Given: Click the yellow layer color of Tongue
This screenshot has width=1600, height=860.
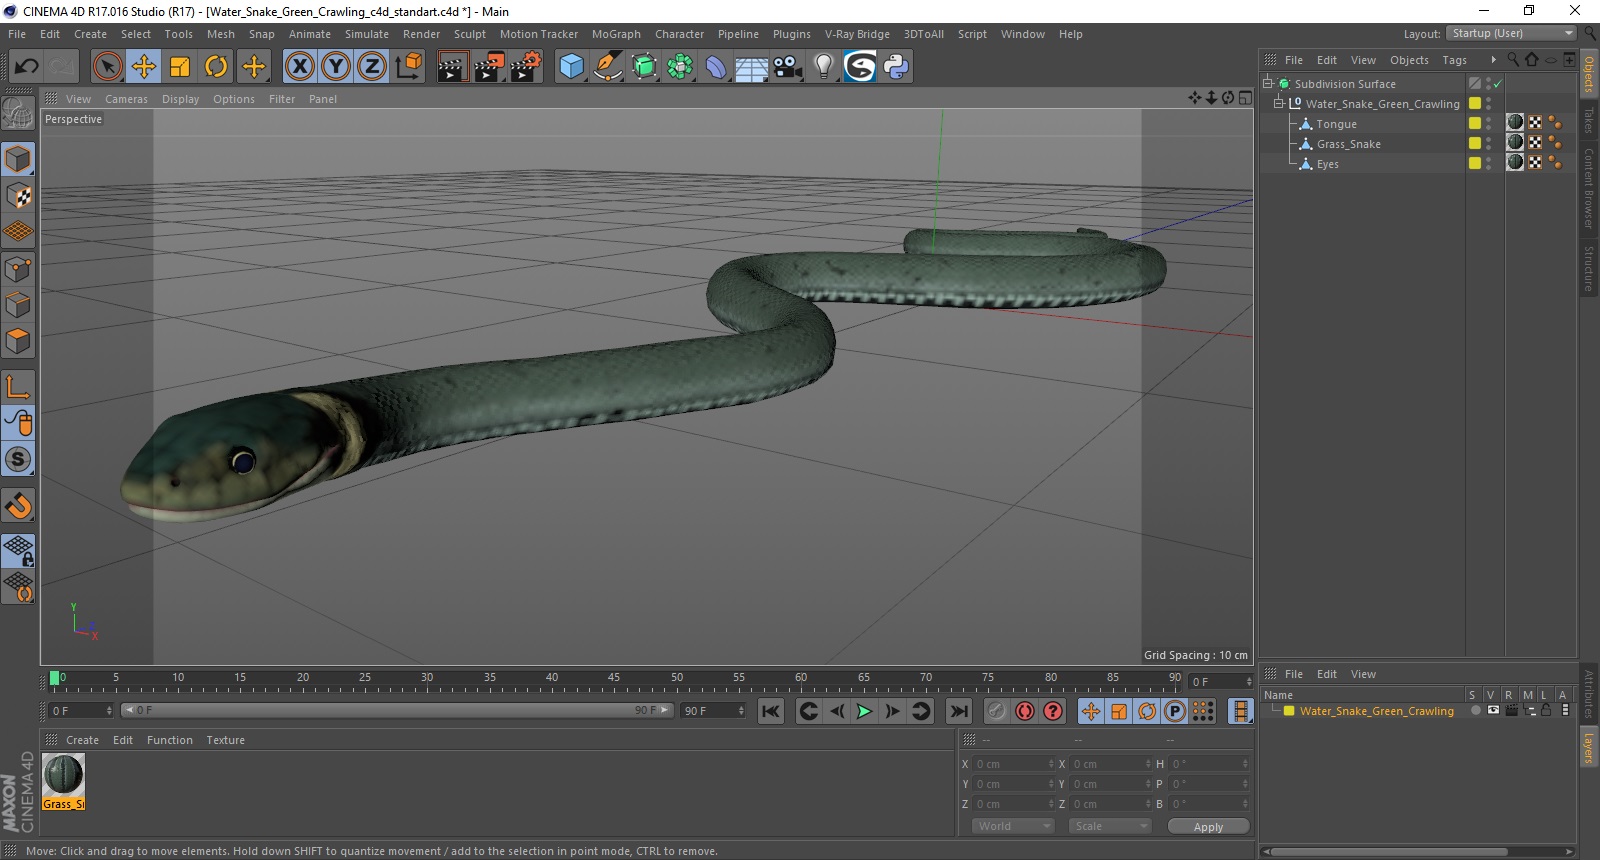Looking at the screenshot, I should (x=1474, y=123).
